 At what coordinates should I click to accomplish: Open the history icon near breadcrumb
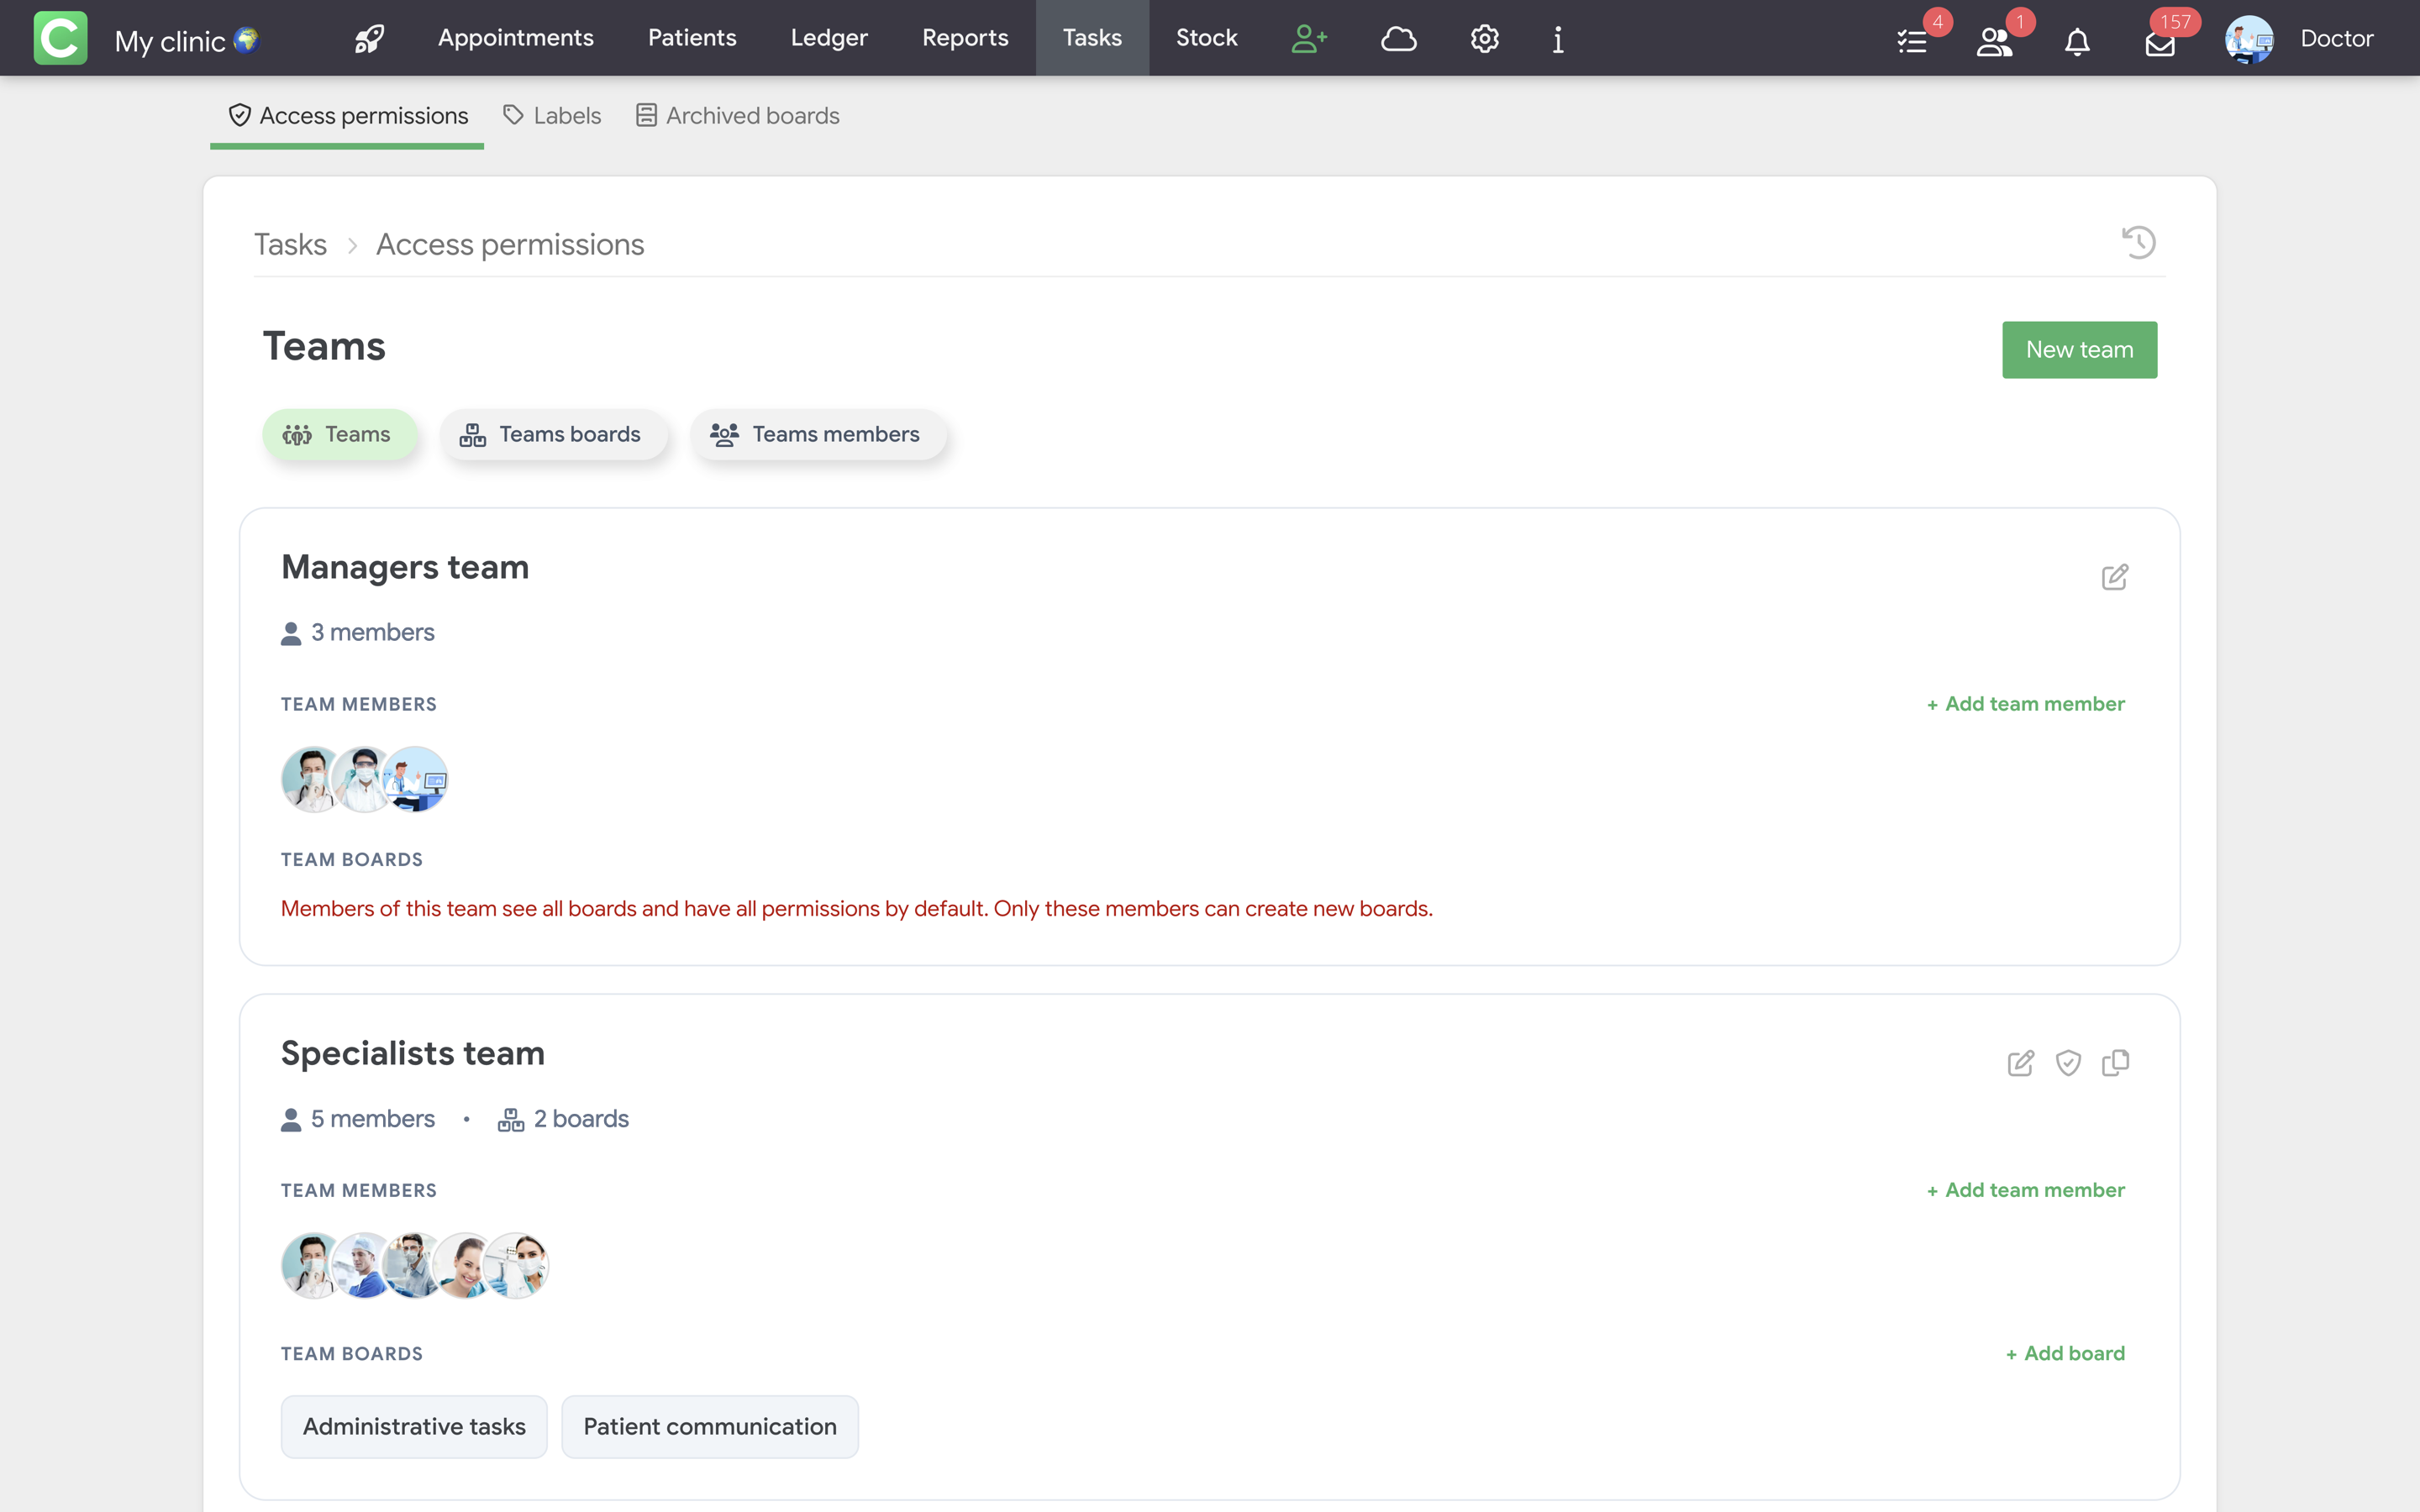pyautogui.click(x=2138, y=243)
